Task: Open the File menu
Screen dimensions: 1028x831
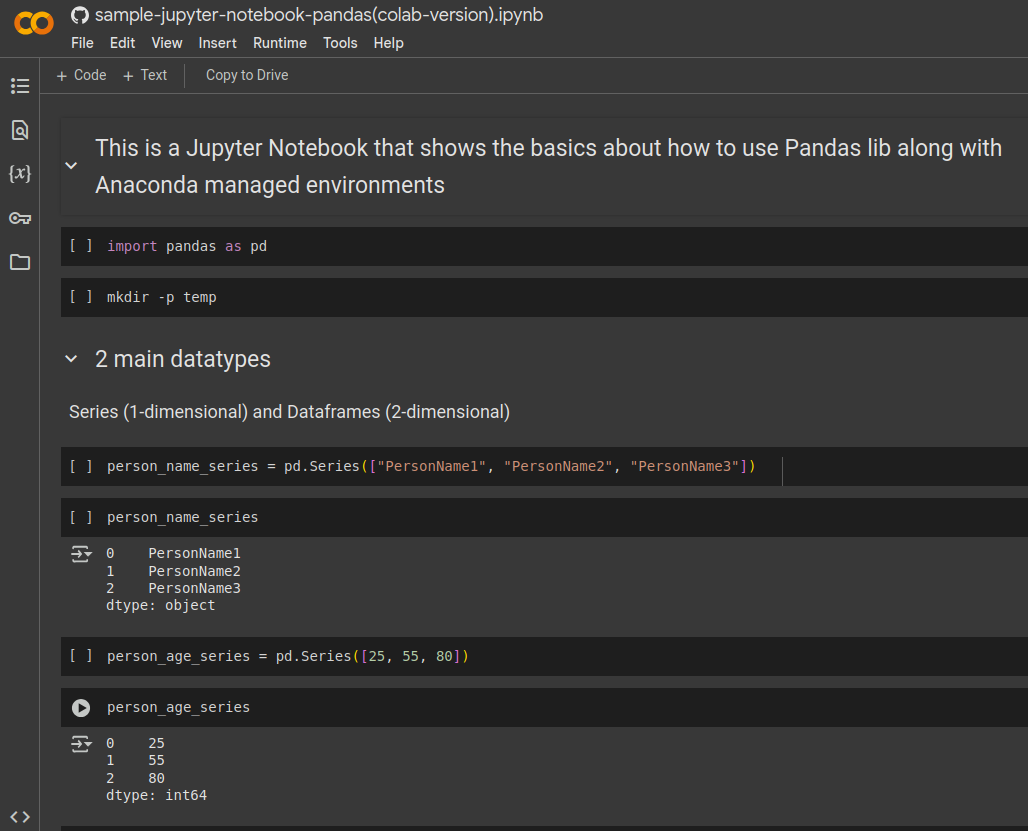Action: 82,43
